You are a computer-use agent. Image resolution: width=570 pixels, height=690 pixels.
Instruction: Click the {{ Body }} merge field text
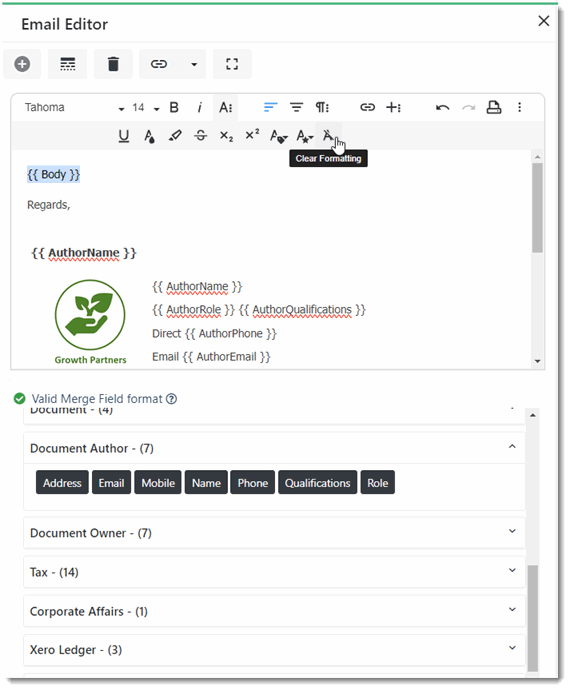tap(53, 175)
